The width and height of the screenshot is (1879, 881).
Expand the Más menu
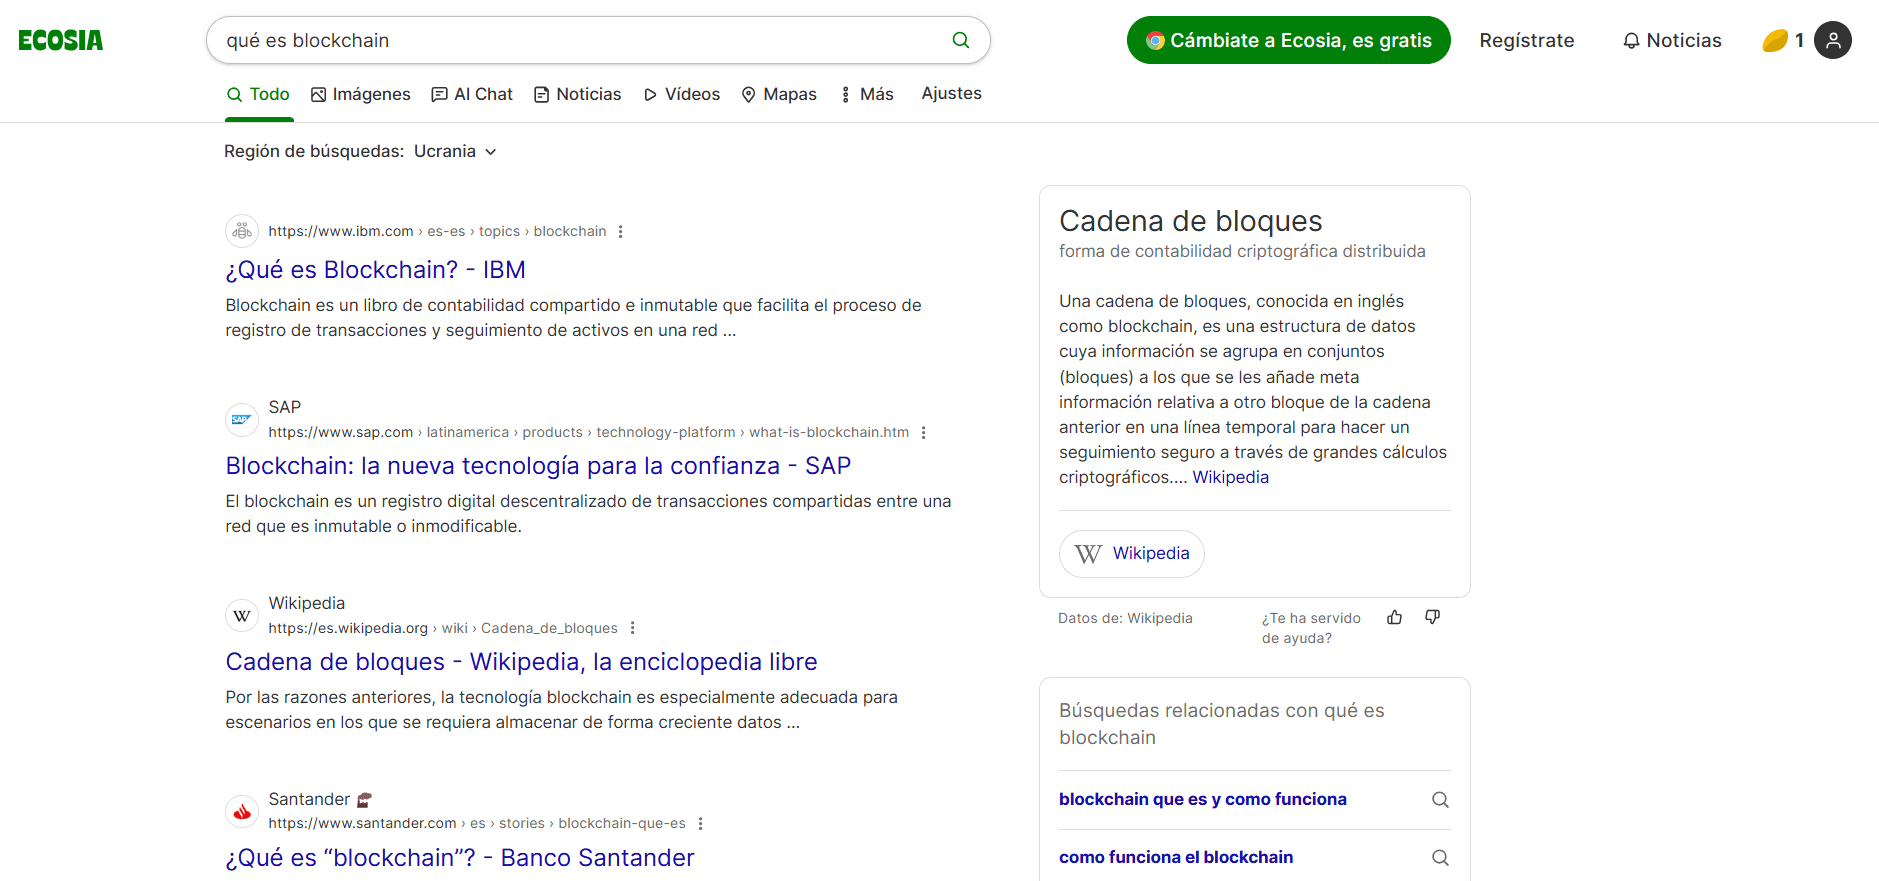pos(866,94)
